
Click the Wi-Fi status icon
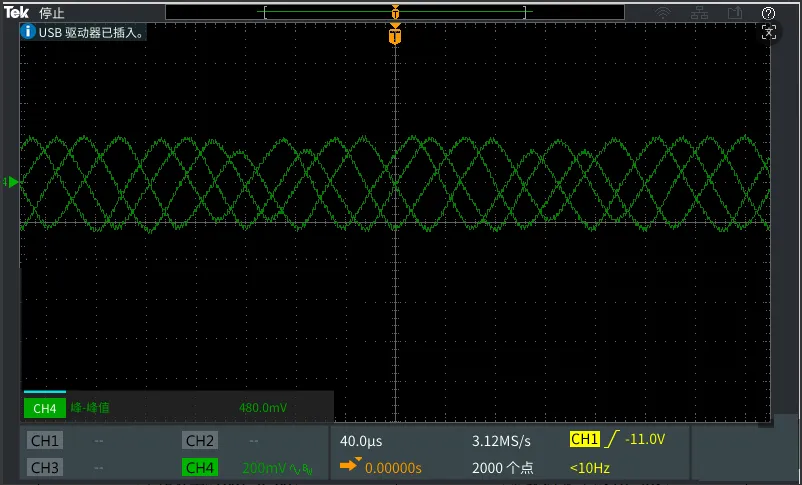(663, 13)
